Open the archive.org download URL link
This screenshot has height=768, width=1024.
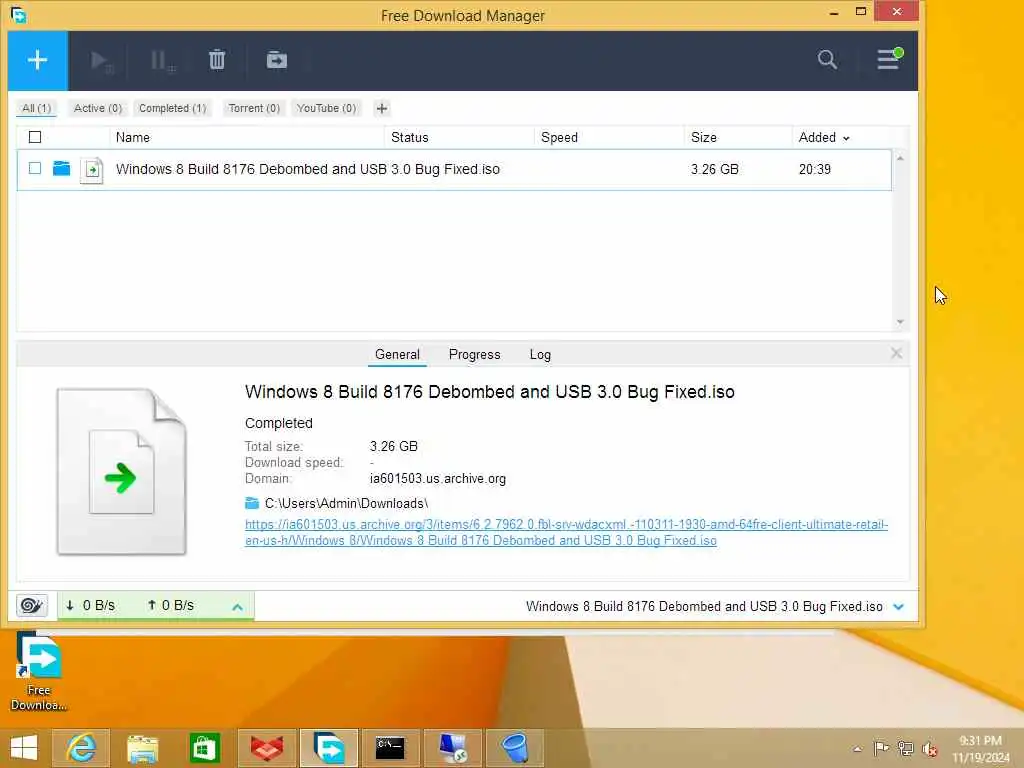click(566, 532)
